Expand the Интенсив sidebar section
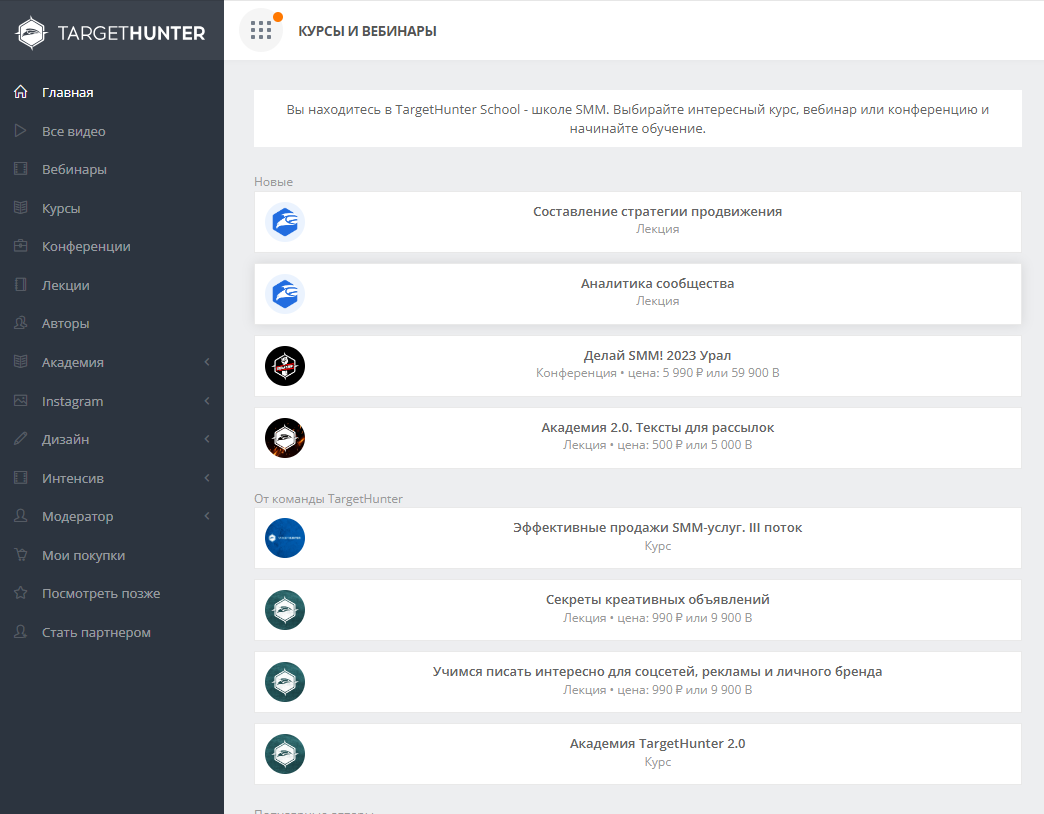 click(x=206, y=478)
